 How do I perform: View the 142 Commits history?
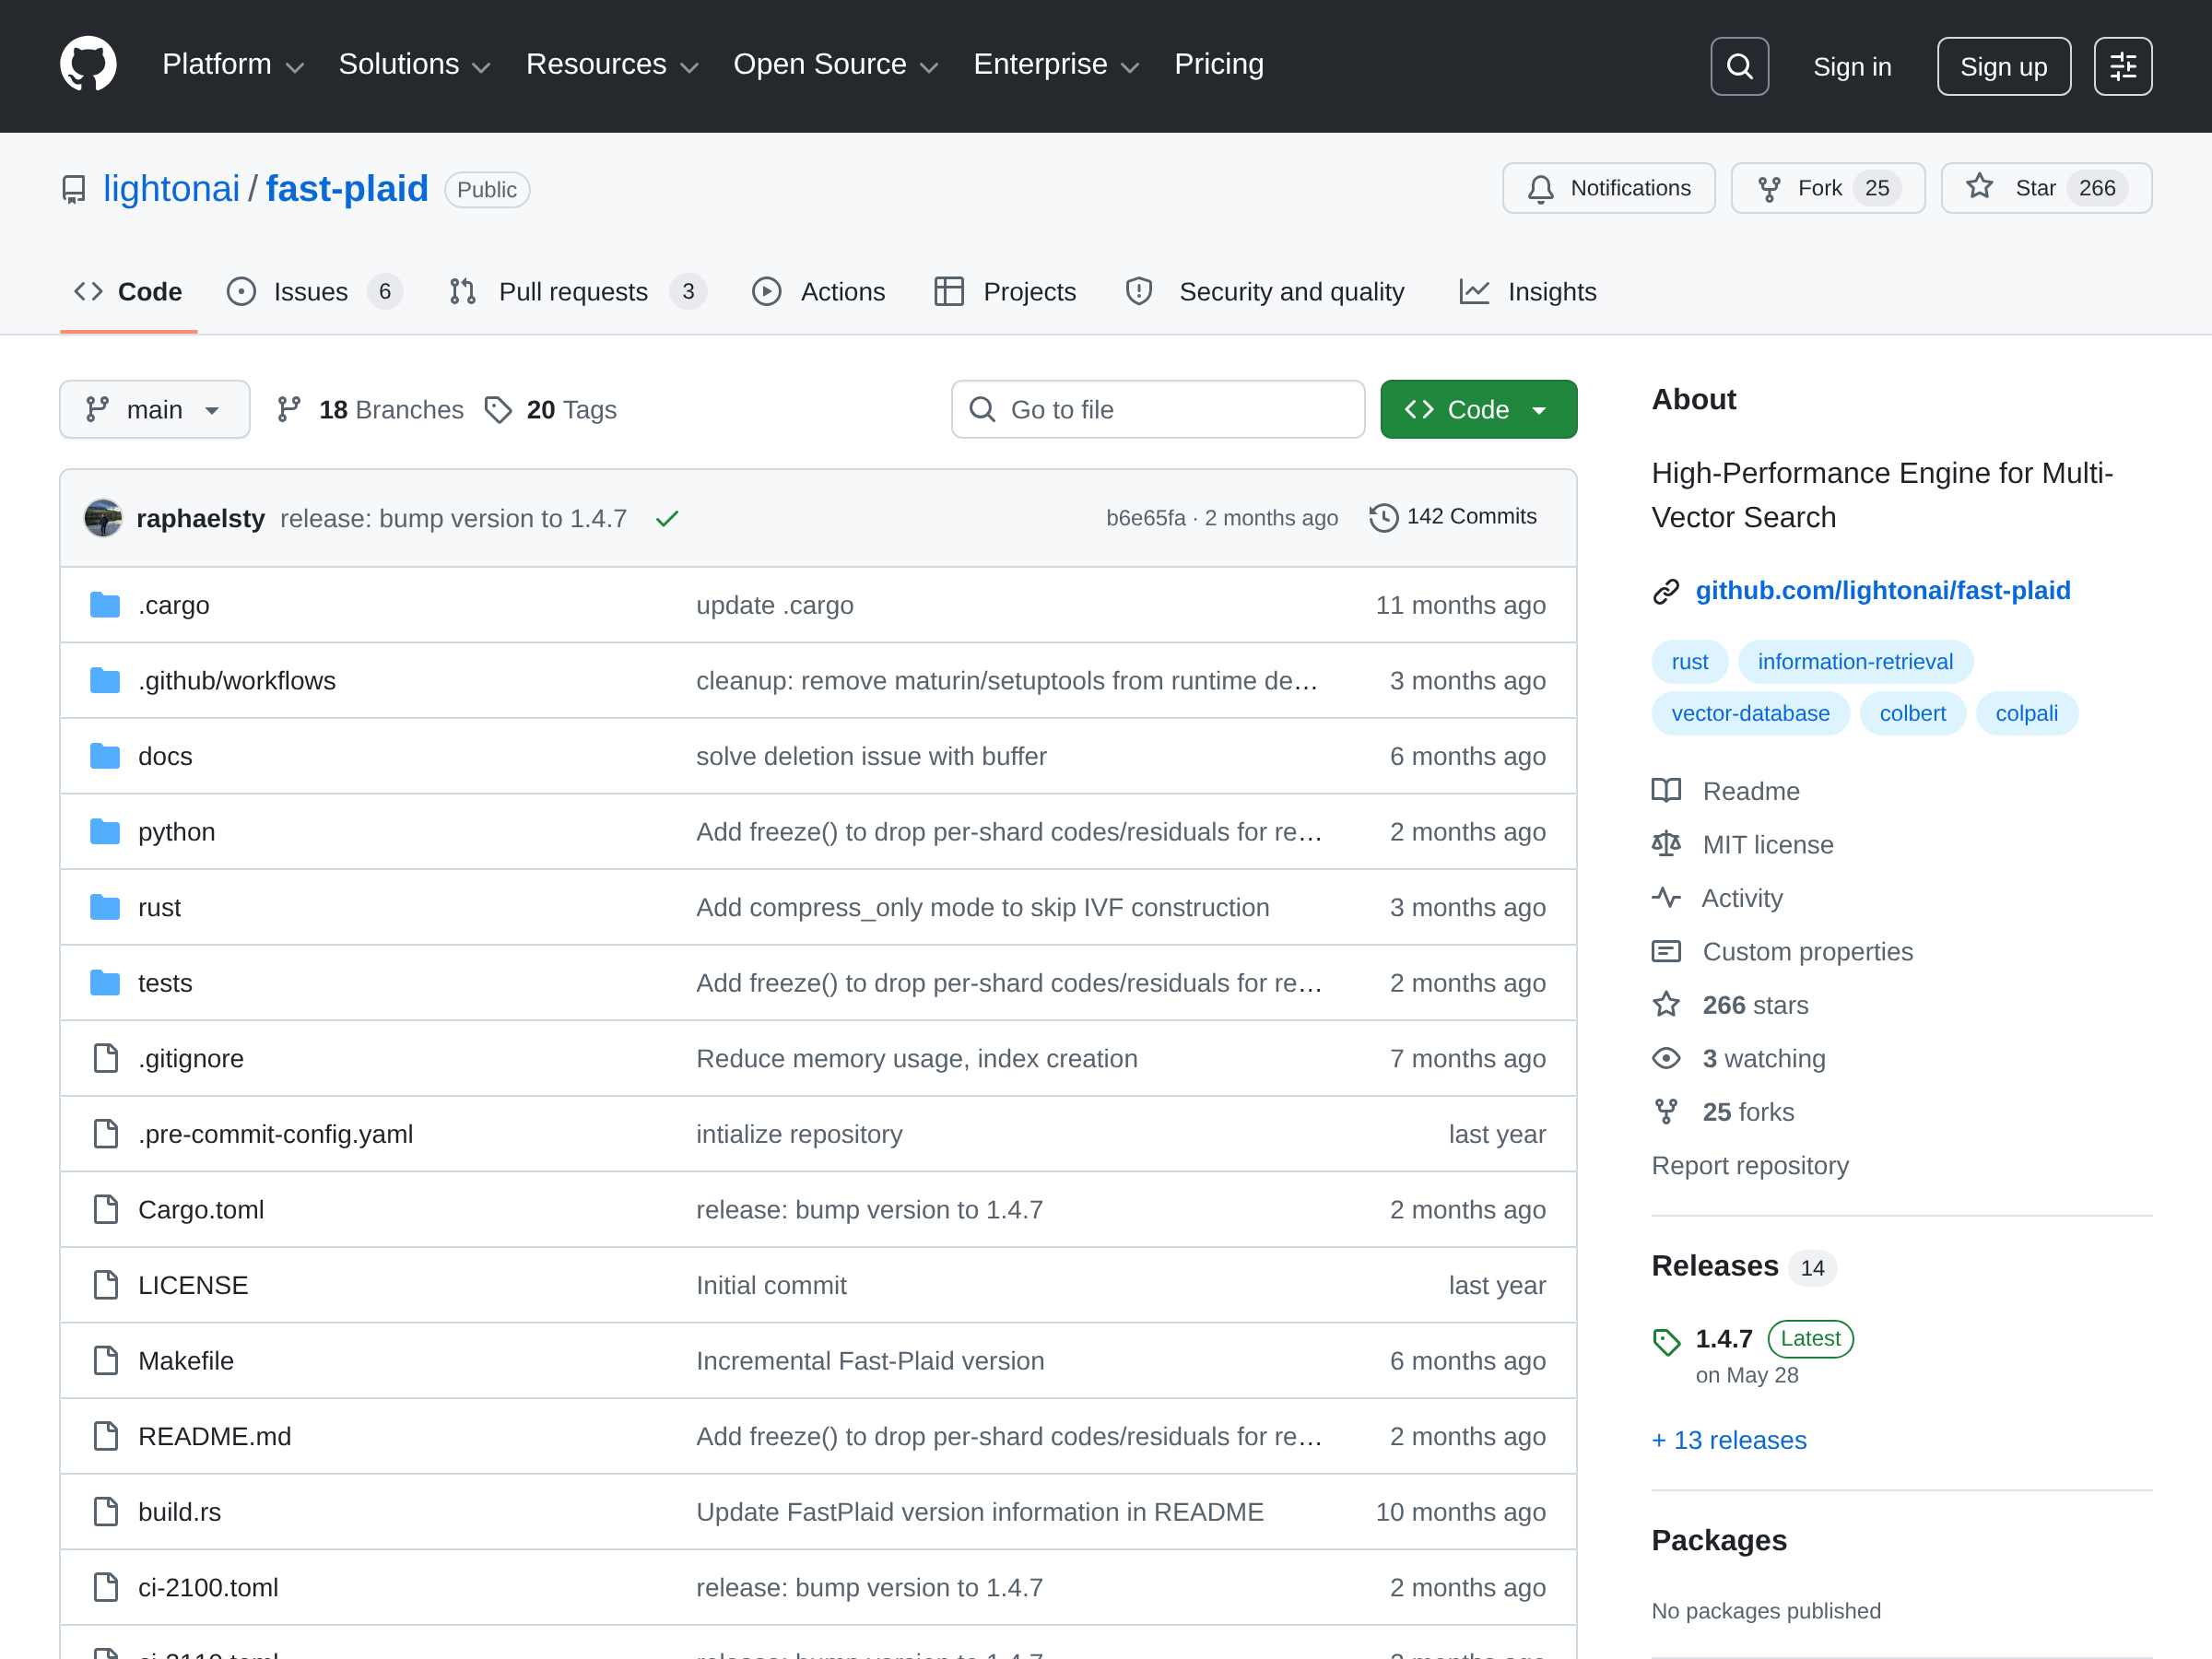tap(1453, 517)
